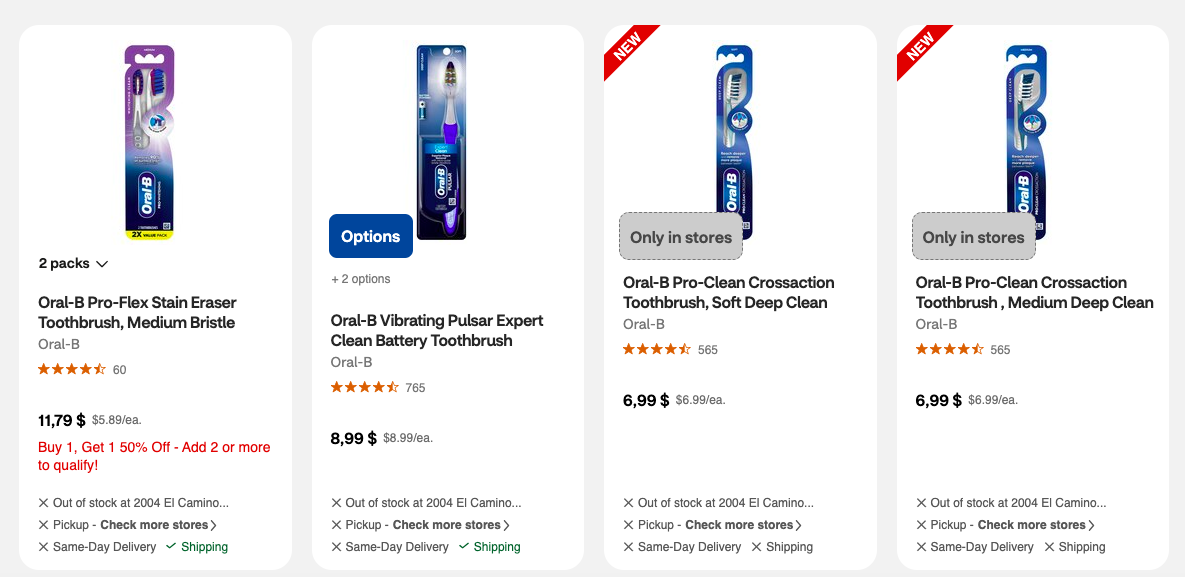Screen dimensions: 1185x577
Task: Open Oral-B Pro-Flex Stain Eraser title link
Action: pos(137,312)
